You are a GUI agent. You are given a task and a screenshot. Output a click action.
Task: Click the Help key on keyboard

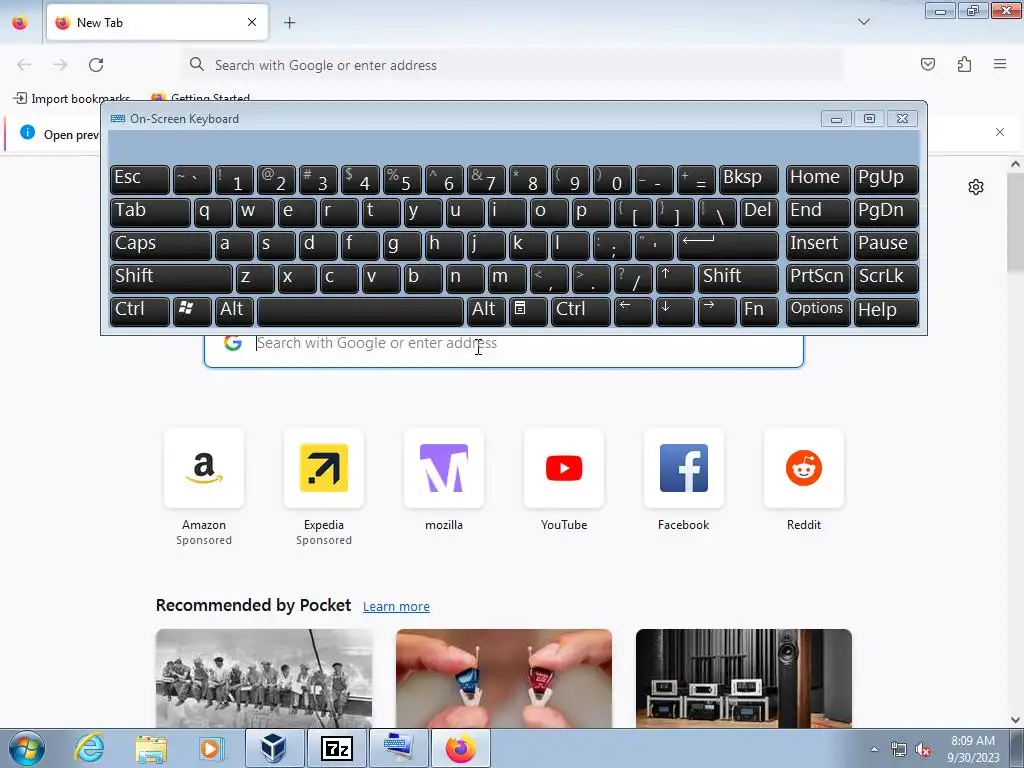(x=886, y=311)
